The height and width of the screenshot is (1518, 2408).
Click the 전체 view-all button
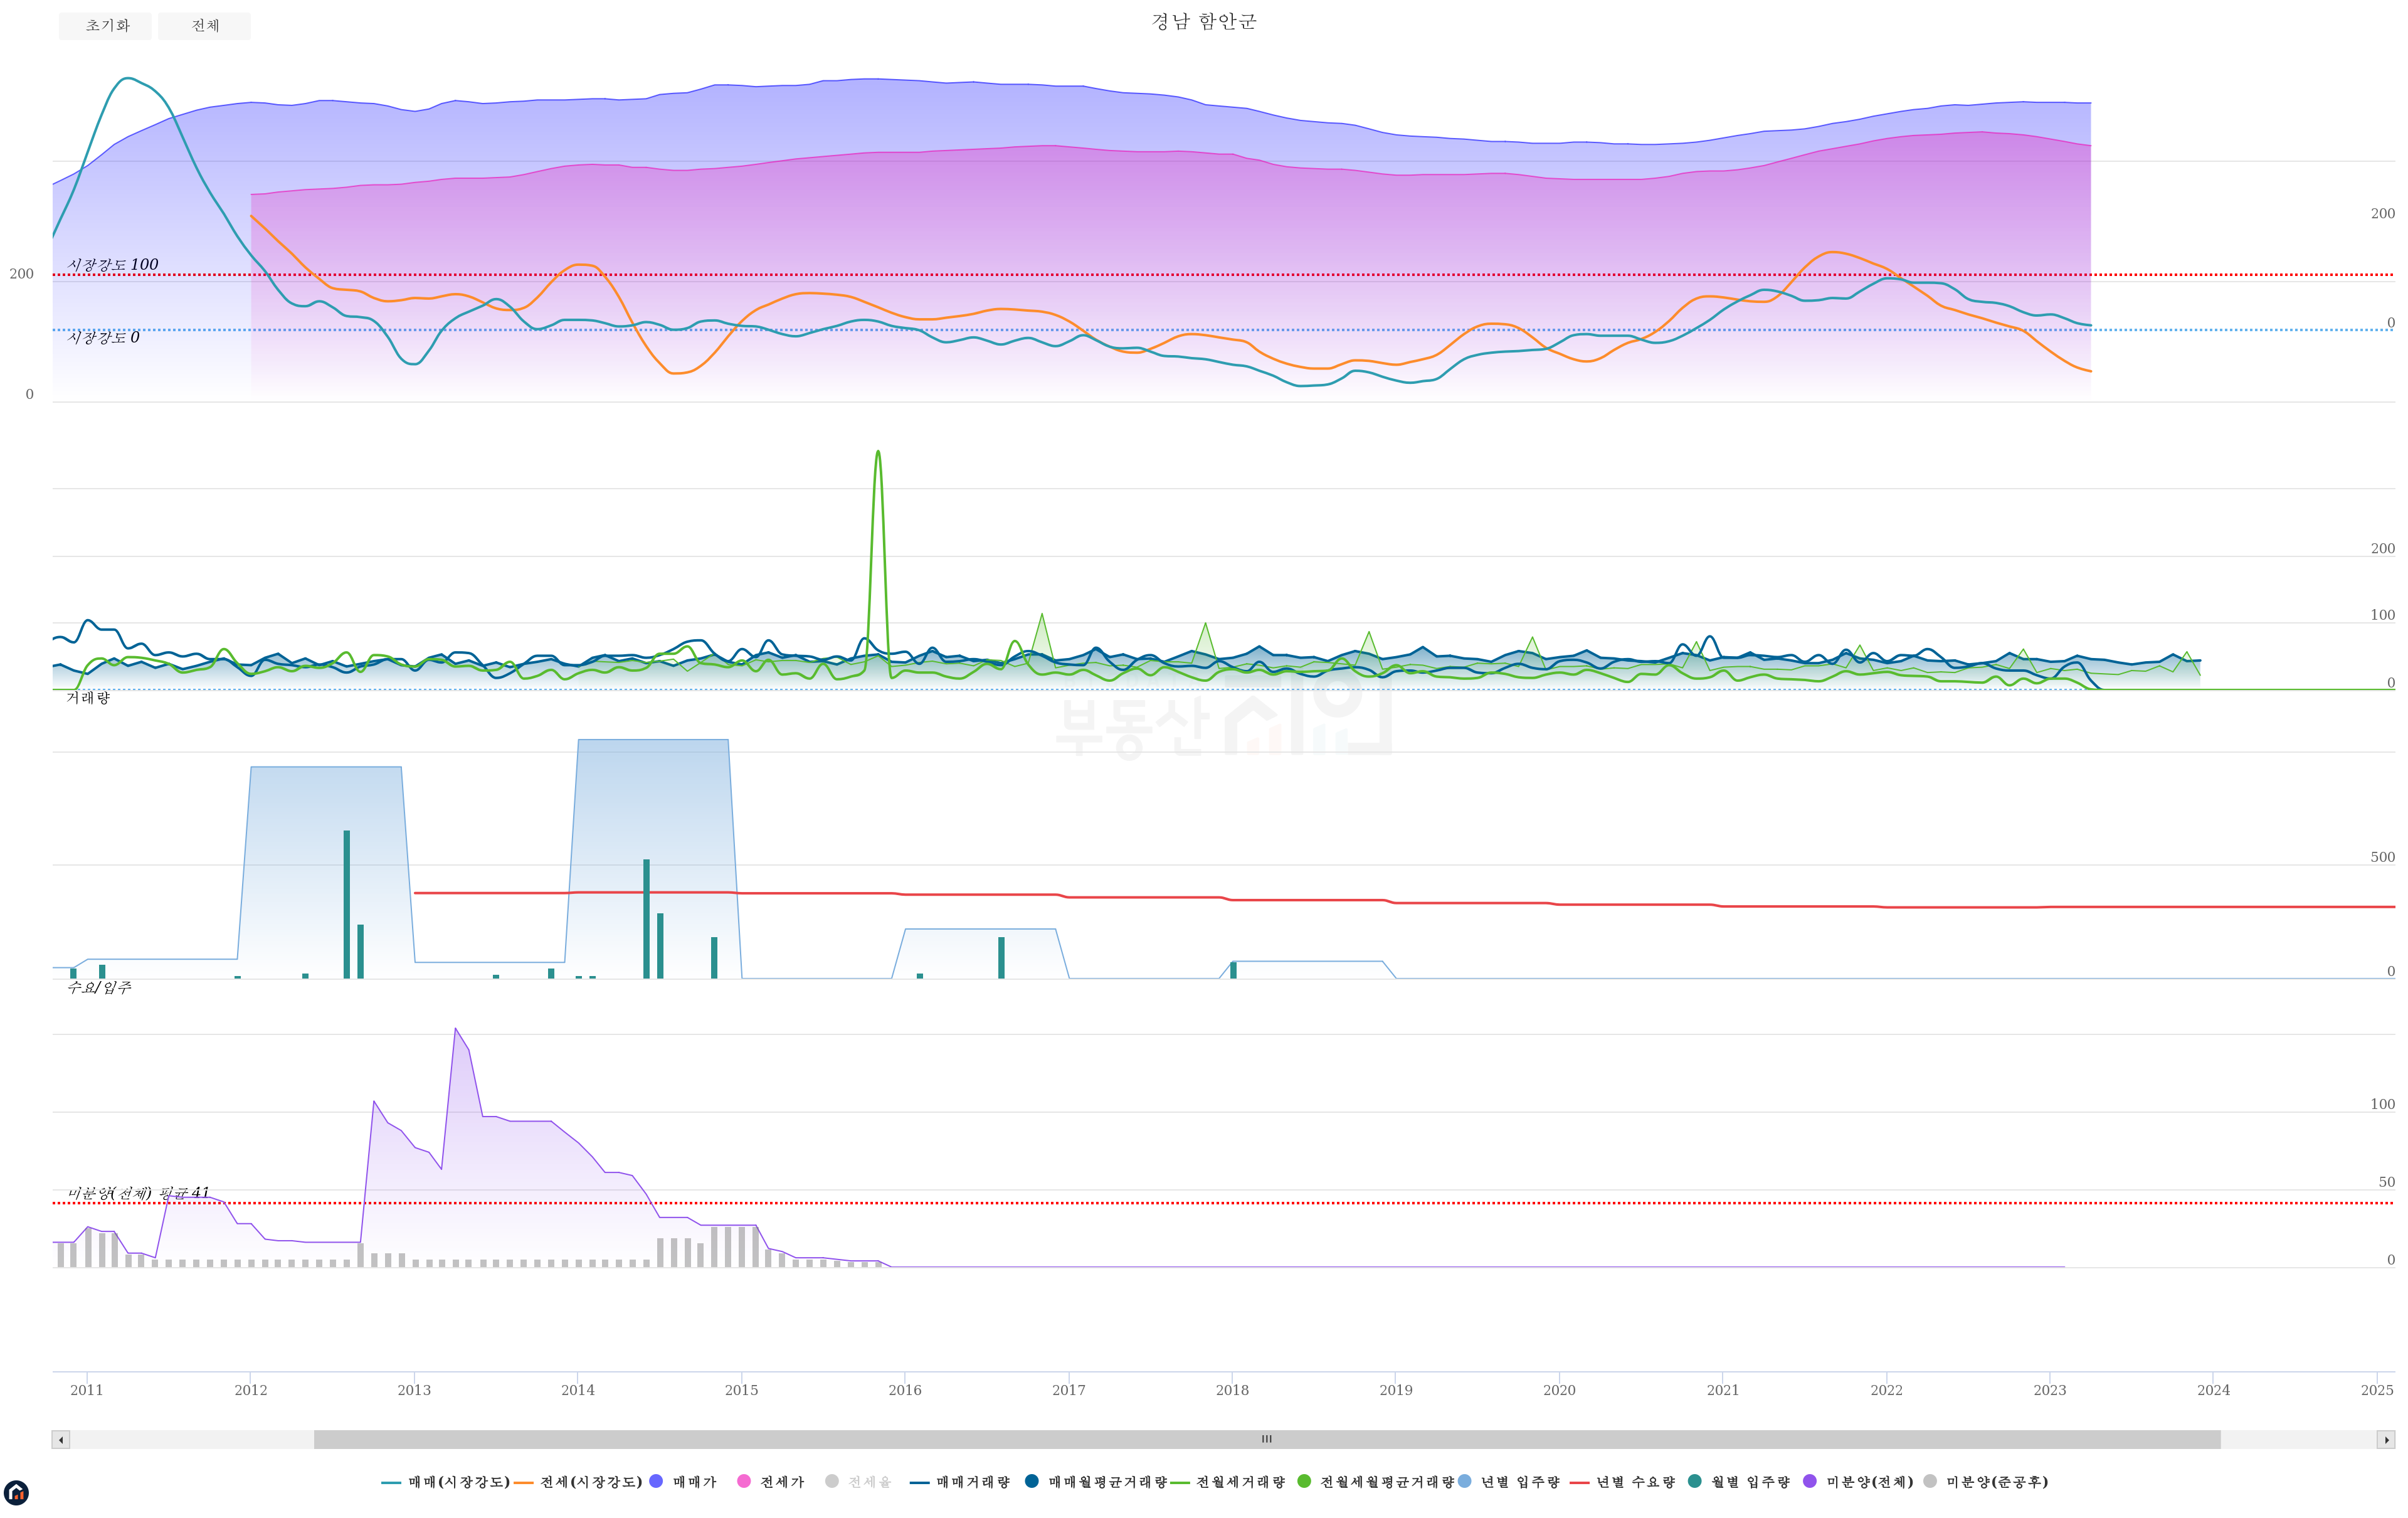click(204, 26)
